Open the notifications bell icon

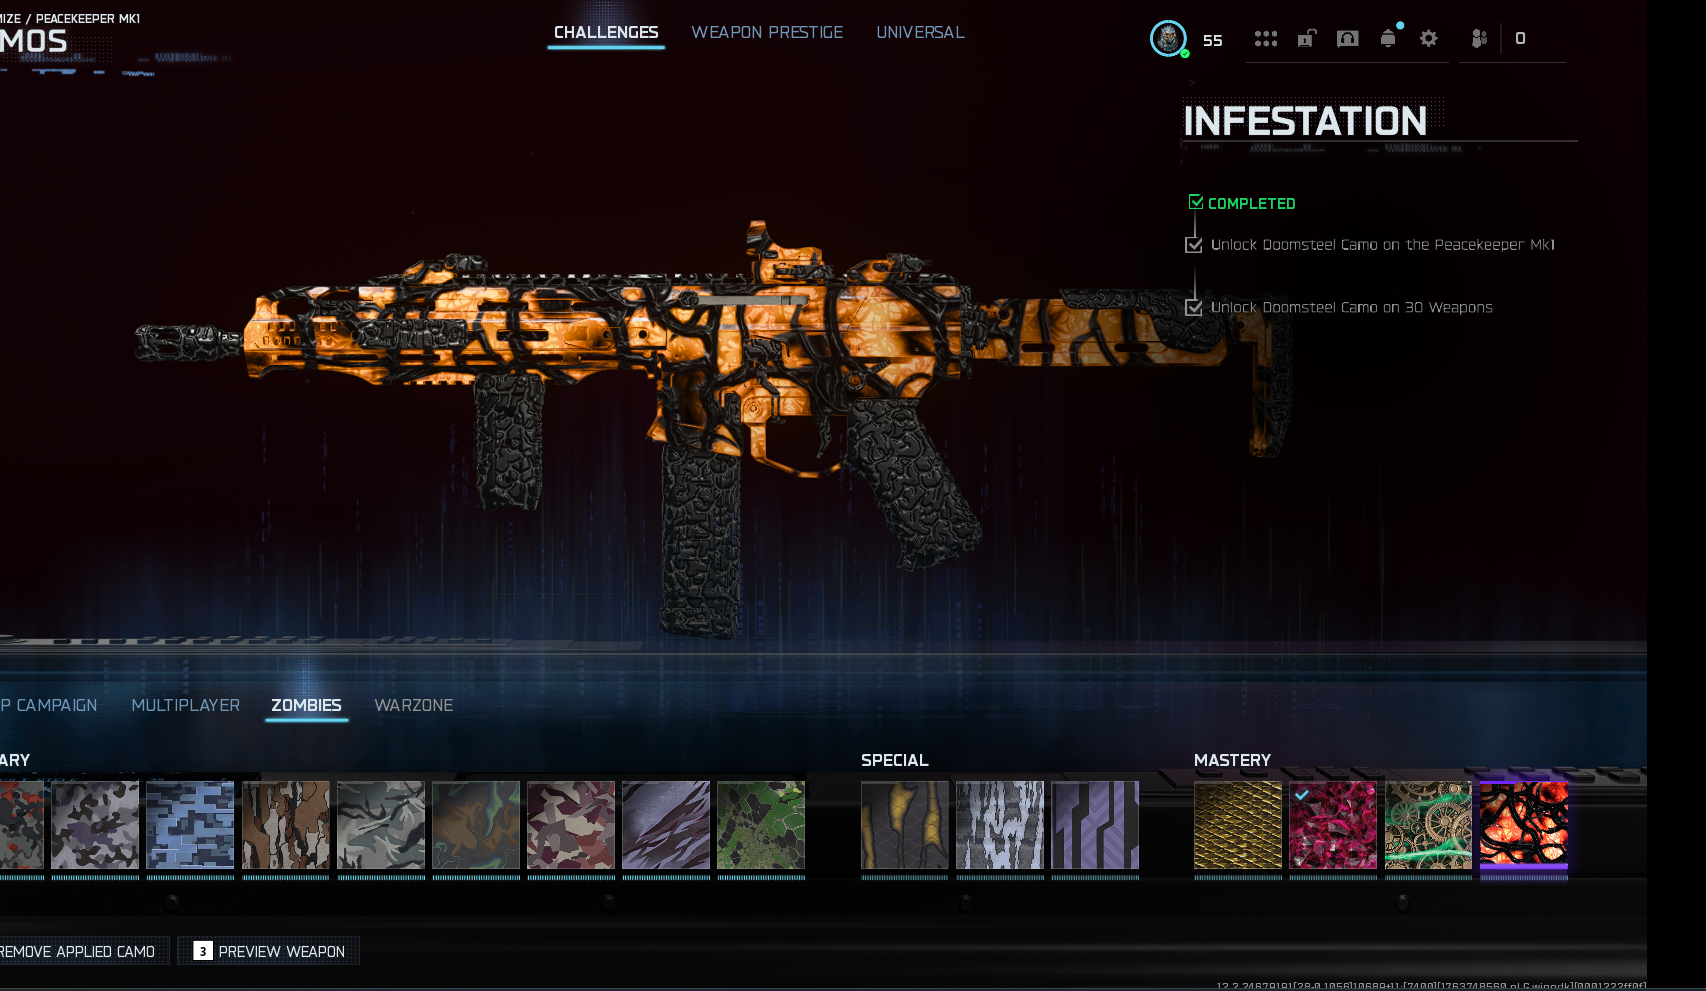coord(1388,38)
